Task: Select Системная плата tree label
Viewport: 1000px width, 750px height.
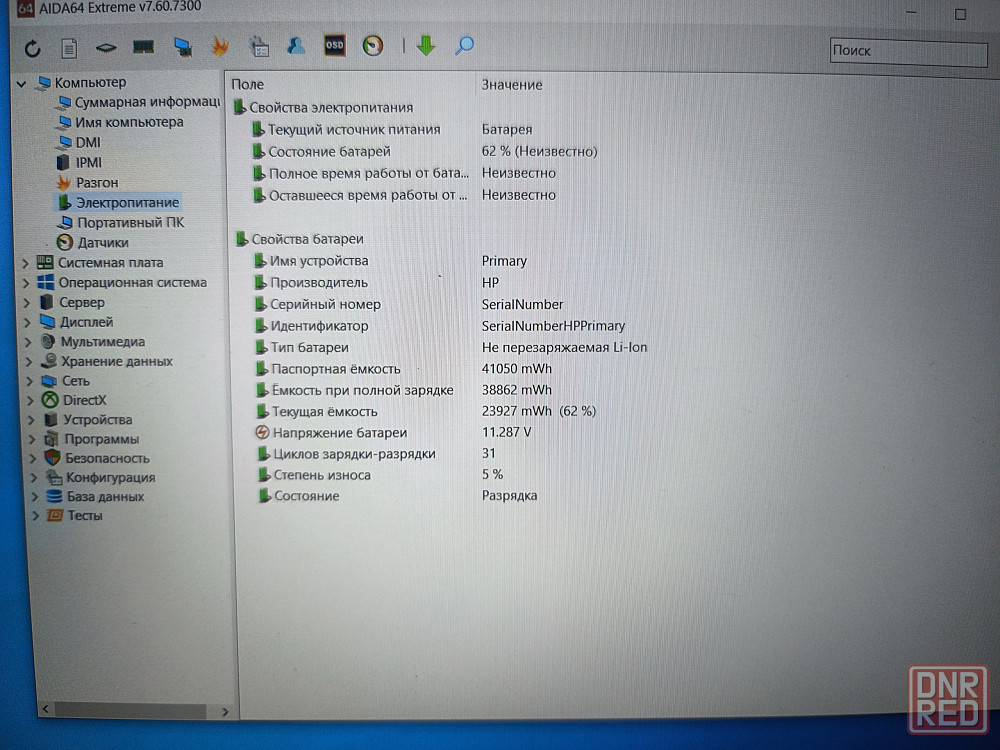Action: point(110,263)
